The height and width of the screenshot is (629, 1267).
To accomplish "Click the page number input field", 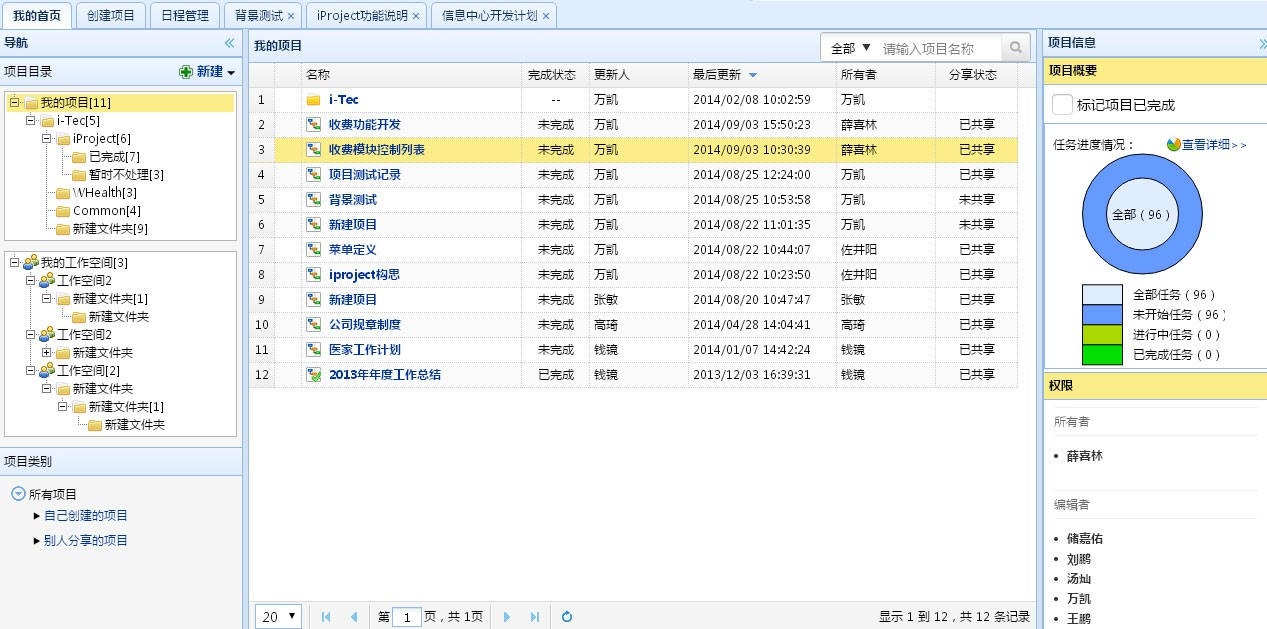I will [x=407, y=618].
